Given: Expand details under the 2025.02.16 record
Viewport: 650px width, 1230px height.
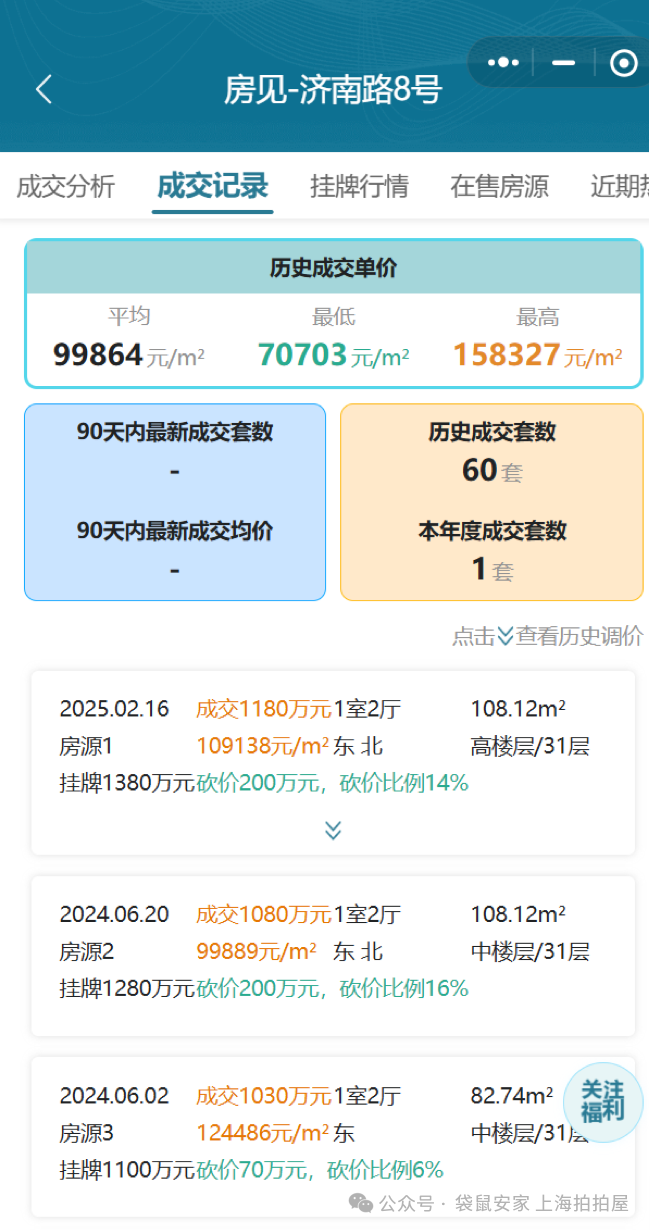Looking at the screenshot, I should (333, 830).
